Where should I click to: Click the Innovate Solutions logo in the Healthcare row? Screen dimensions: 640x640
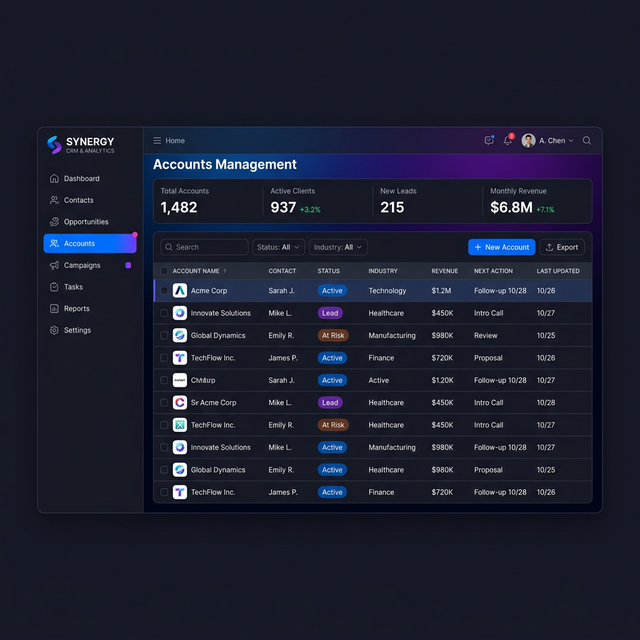(180, 313)
